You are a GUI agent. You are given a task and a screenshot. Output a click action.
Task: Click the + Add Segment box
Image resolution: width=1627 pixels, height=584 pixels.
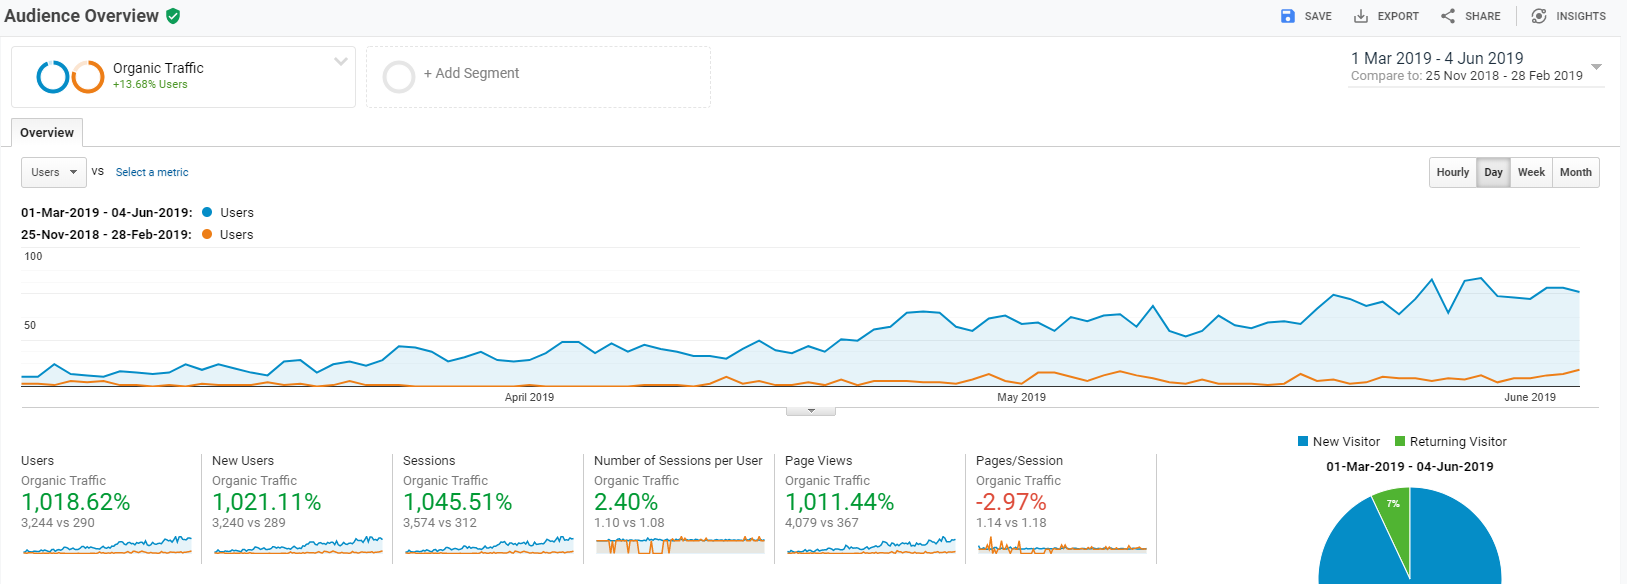point(538,77)
